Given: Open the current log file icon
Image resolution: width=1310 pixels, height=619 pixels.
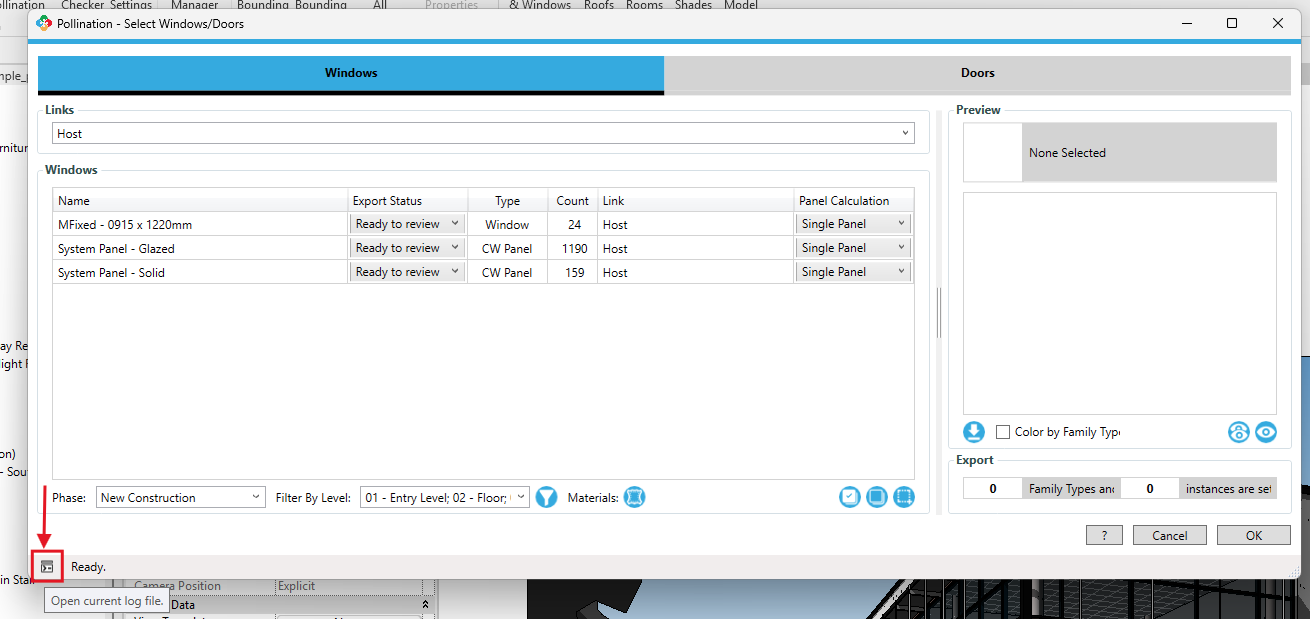Looking at the screenshot, I should 47,567.
